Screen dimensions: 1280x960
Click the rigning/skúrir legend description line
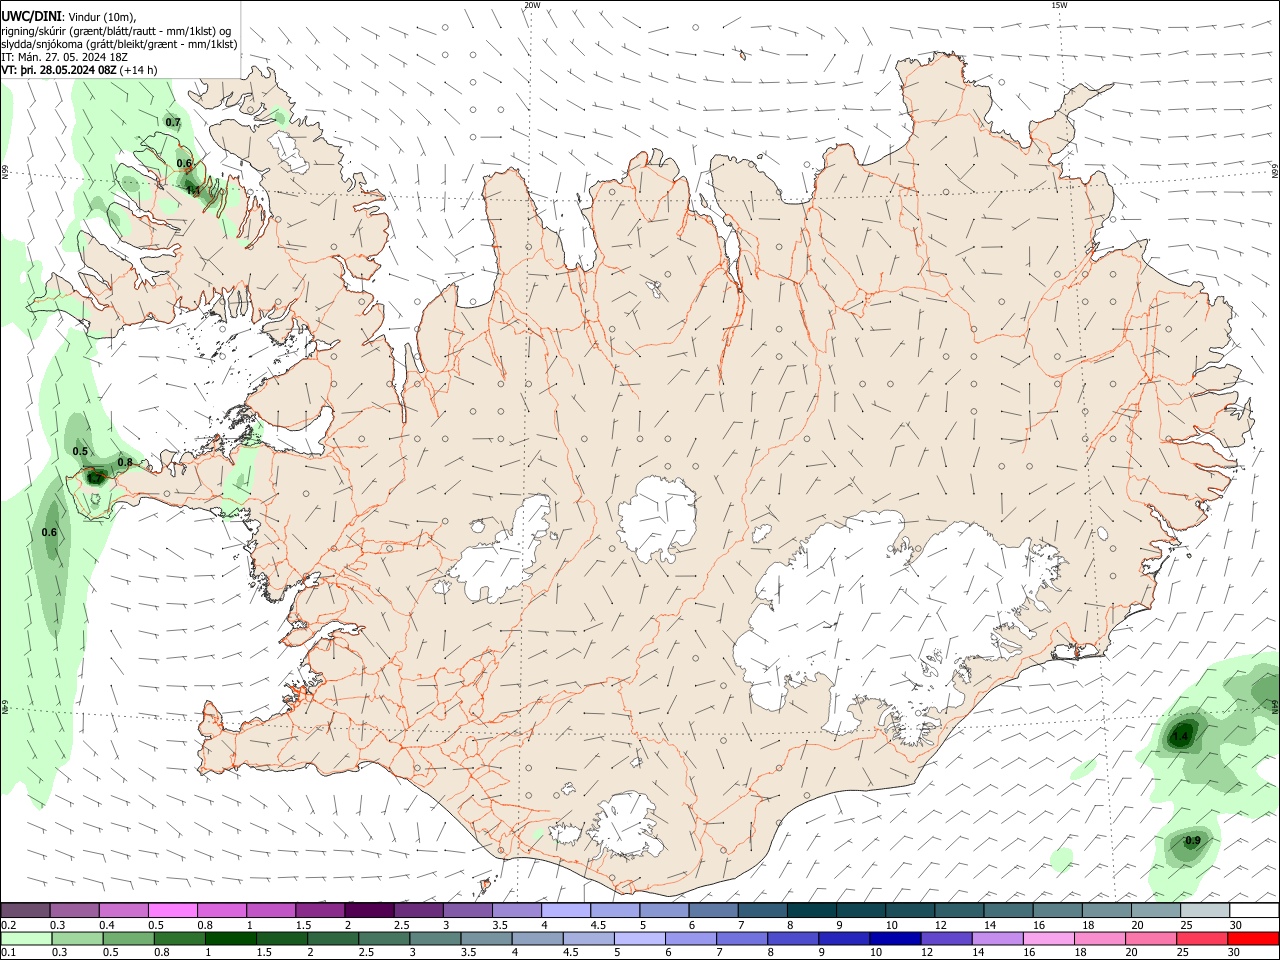point(116,31)
